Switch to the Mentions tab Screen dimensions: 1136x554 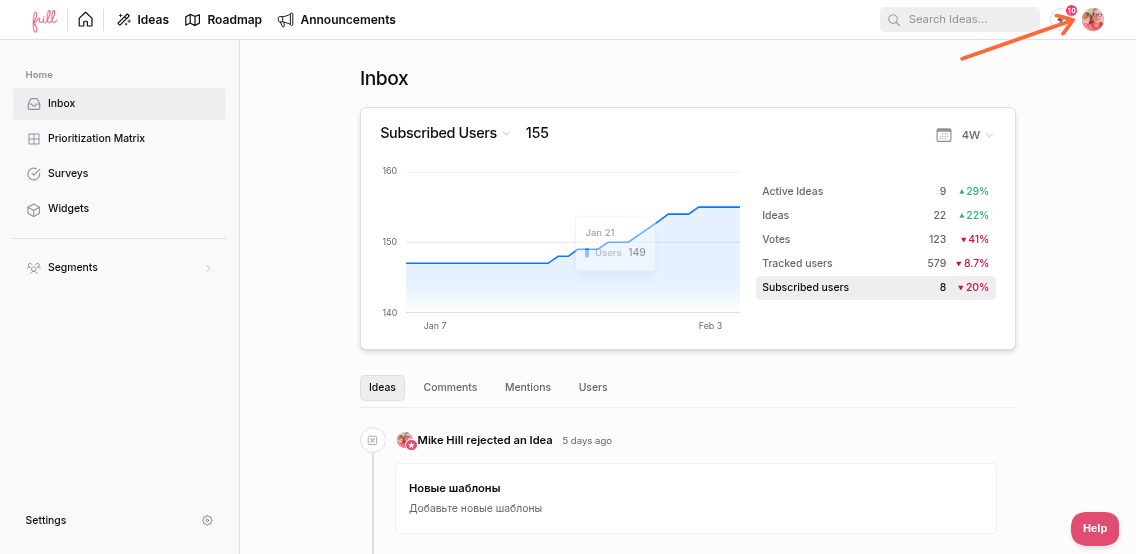tap(527, 387)
